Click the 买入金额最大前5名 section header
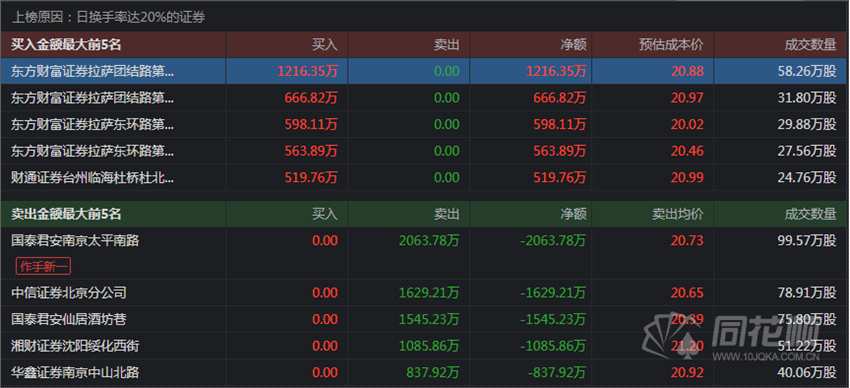 pos(67,45)
